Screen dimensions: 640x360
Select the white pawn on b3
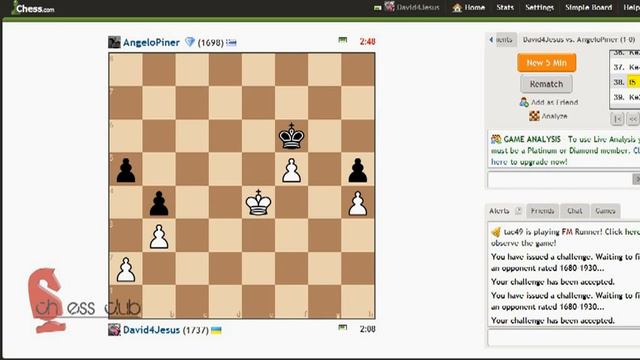159,236
